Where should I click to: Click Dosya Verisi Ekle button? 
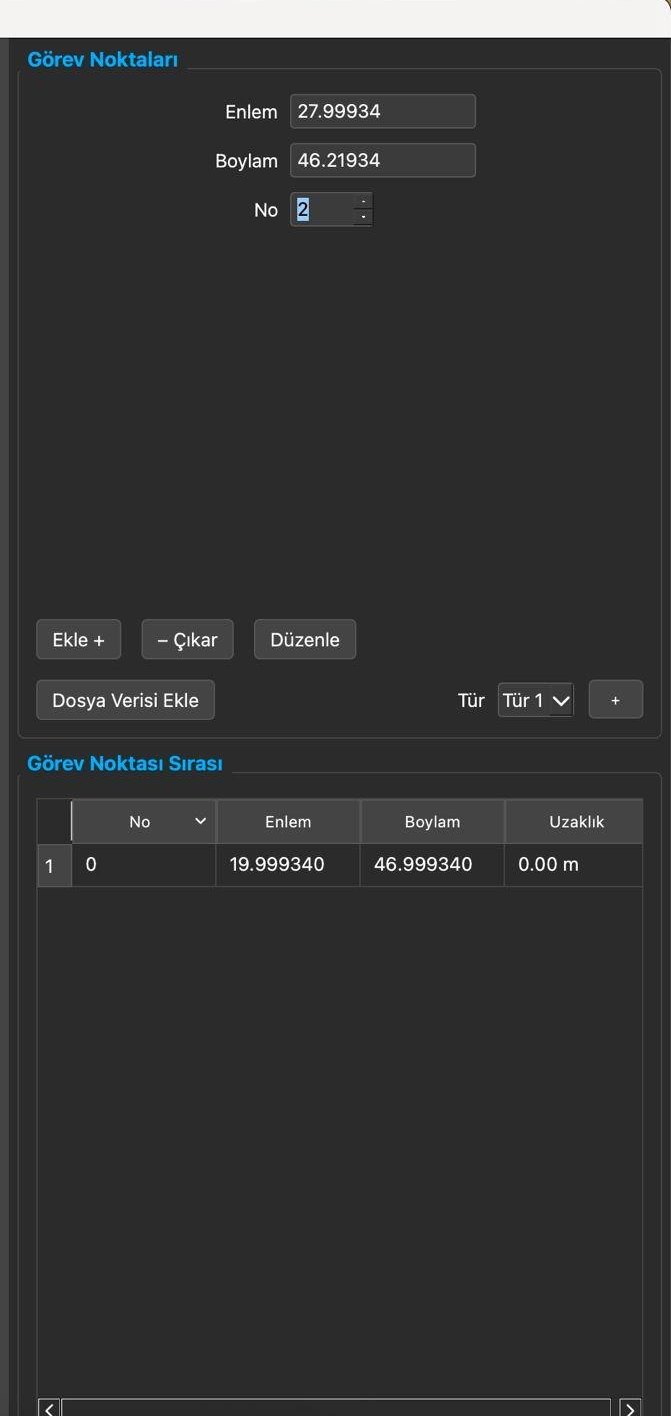click(x=125, y=700)
